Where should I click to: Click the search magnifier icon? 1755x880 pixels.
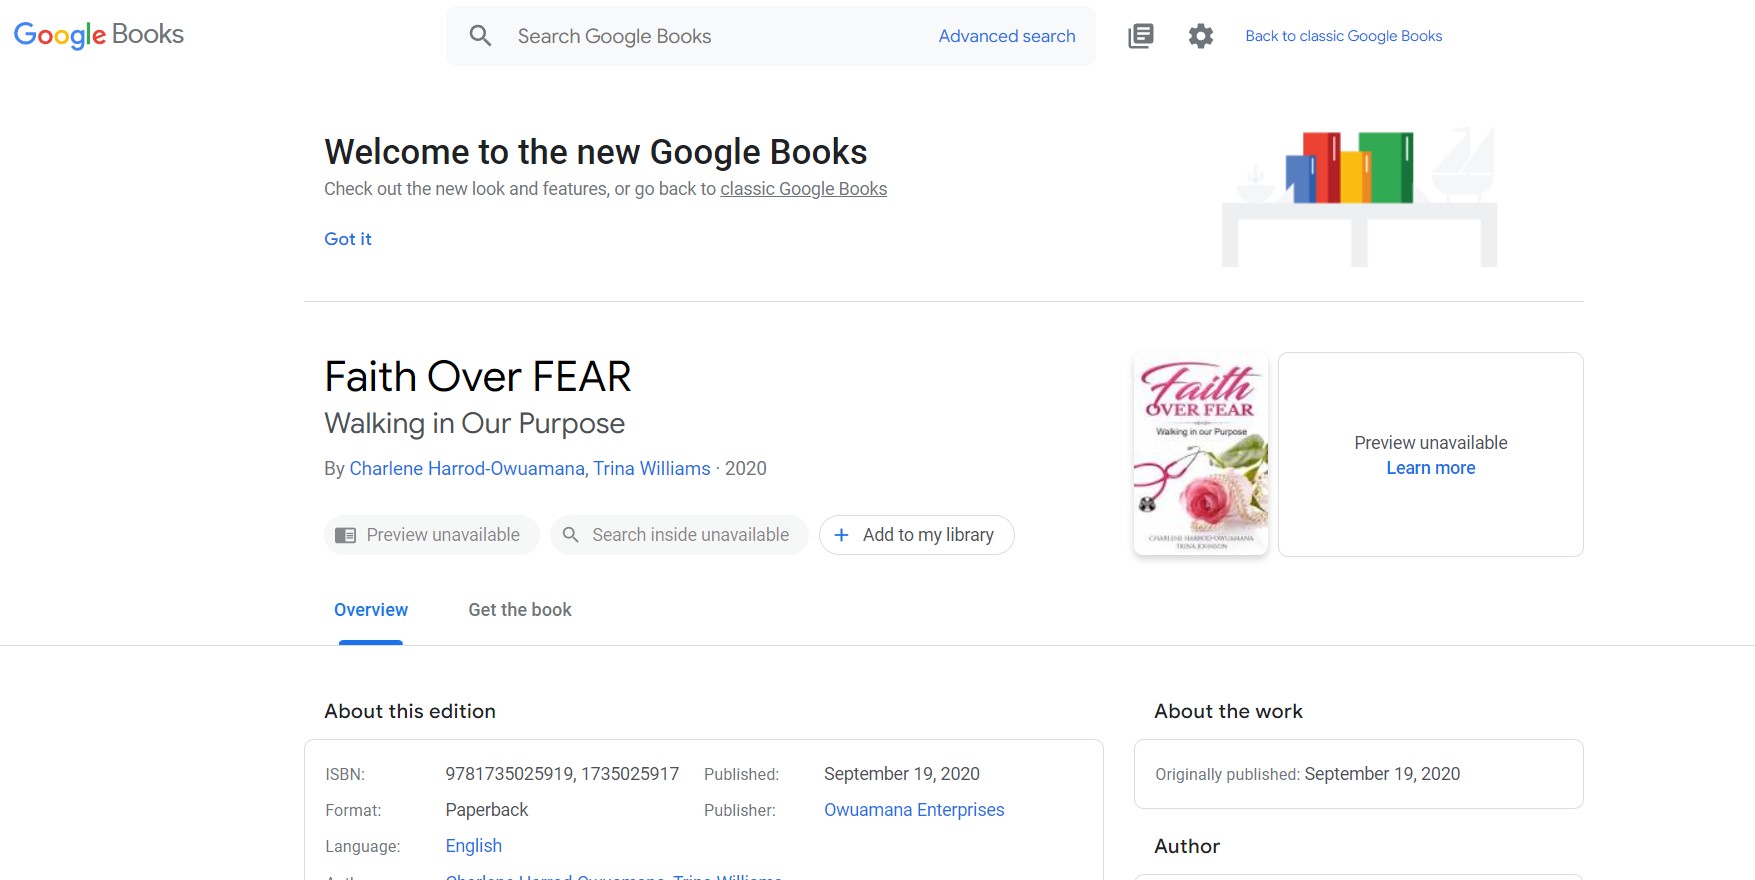click(480, 36)
